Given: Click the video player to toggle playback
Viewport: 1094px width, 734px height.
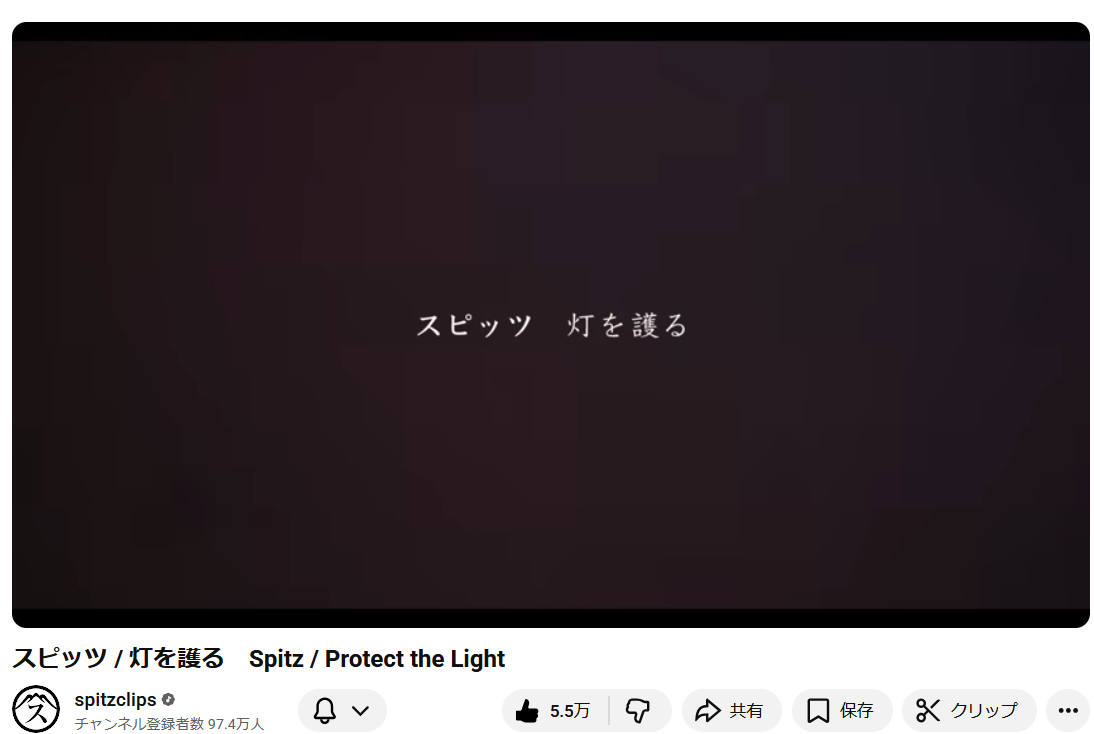Looking at the screenshot, I should (550, 325).
